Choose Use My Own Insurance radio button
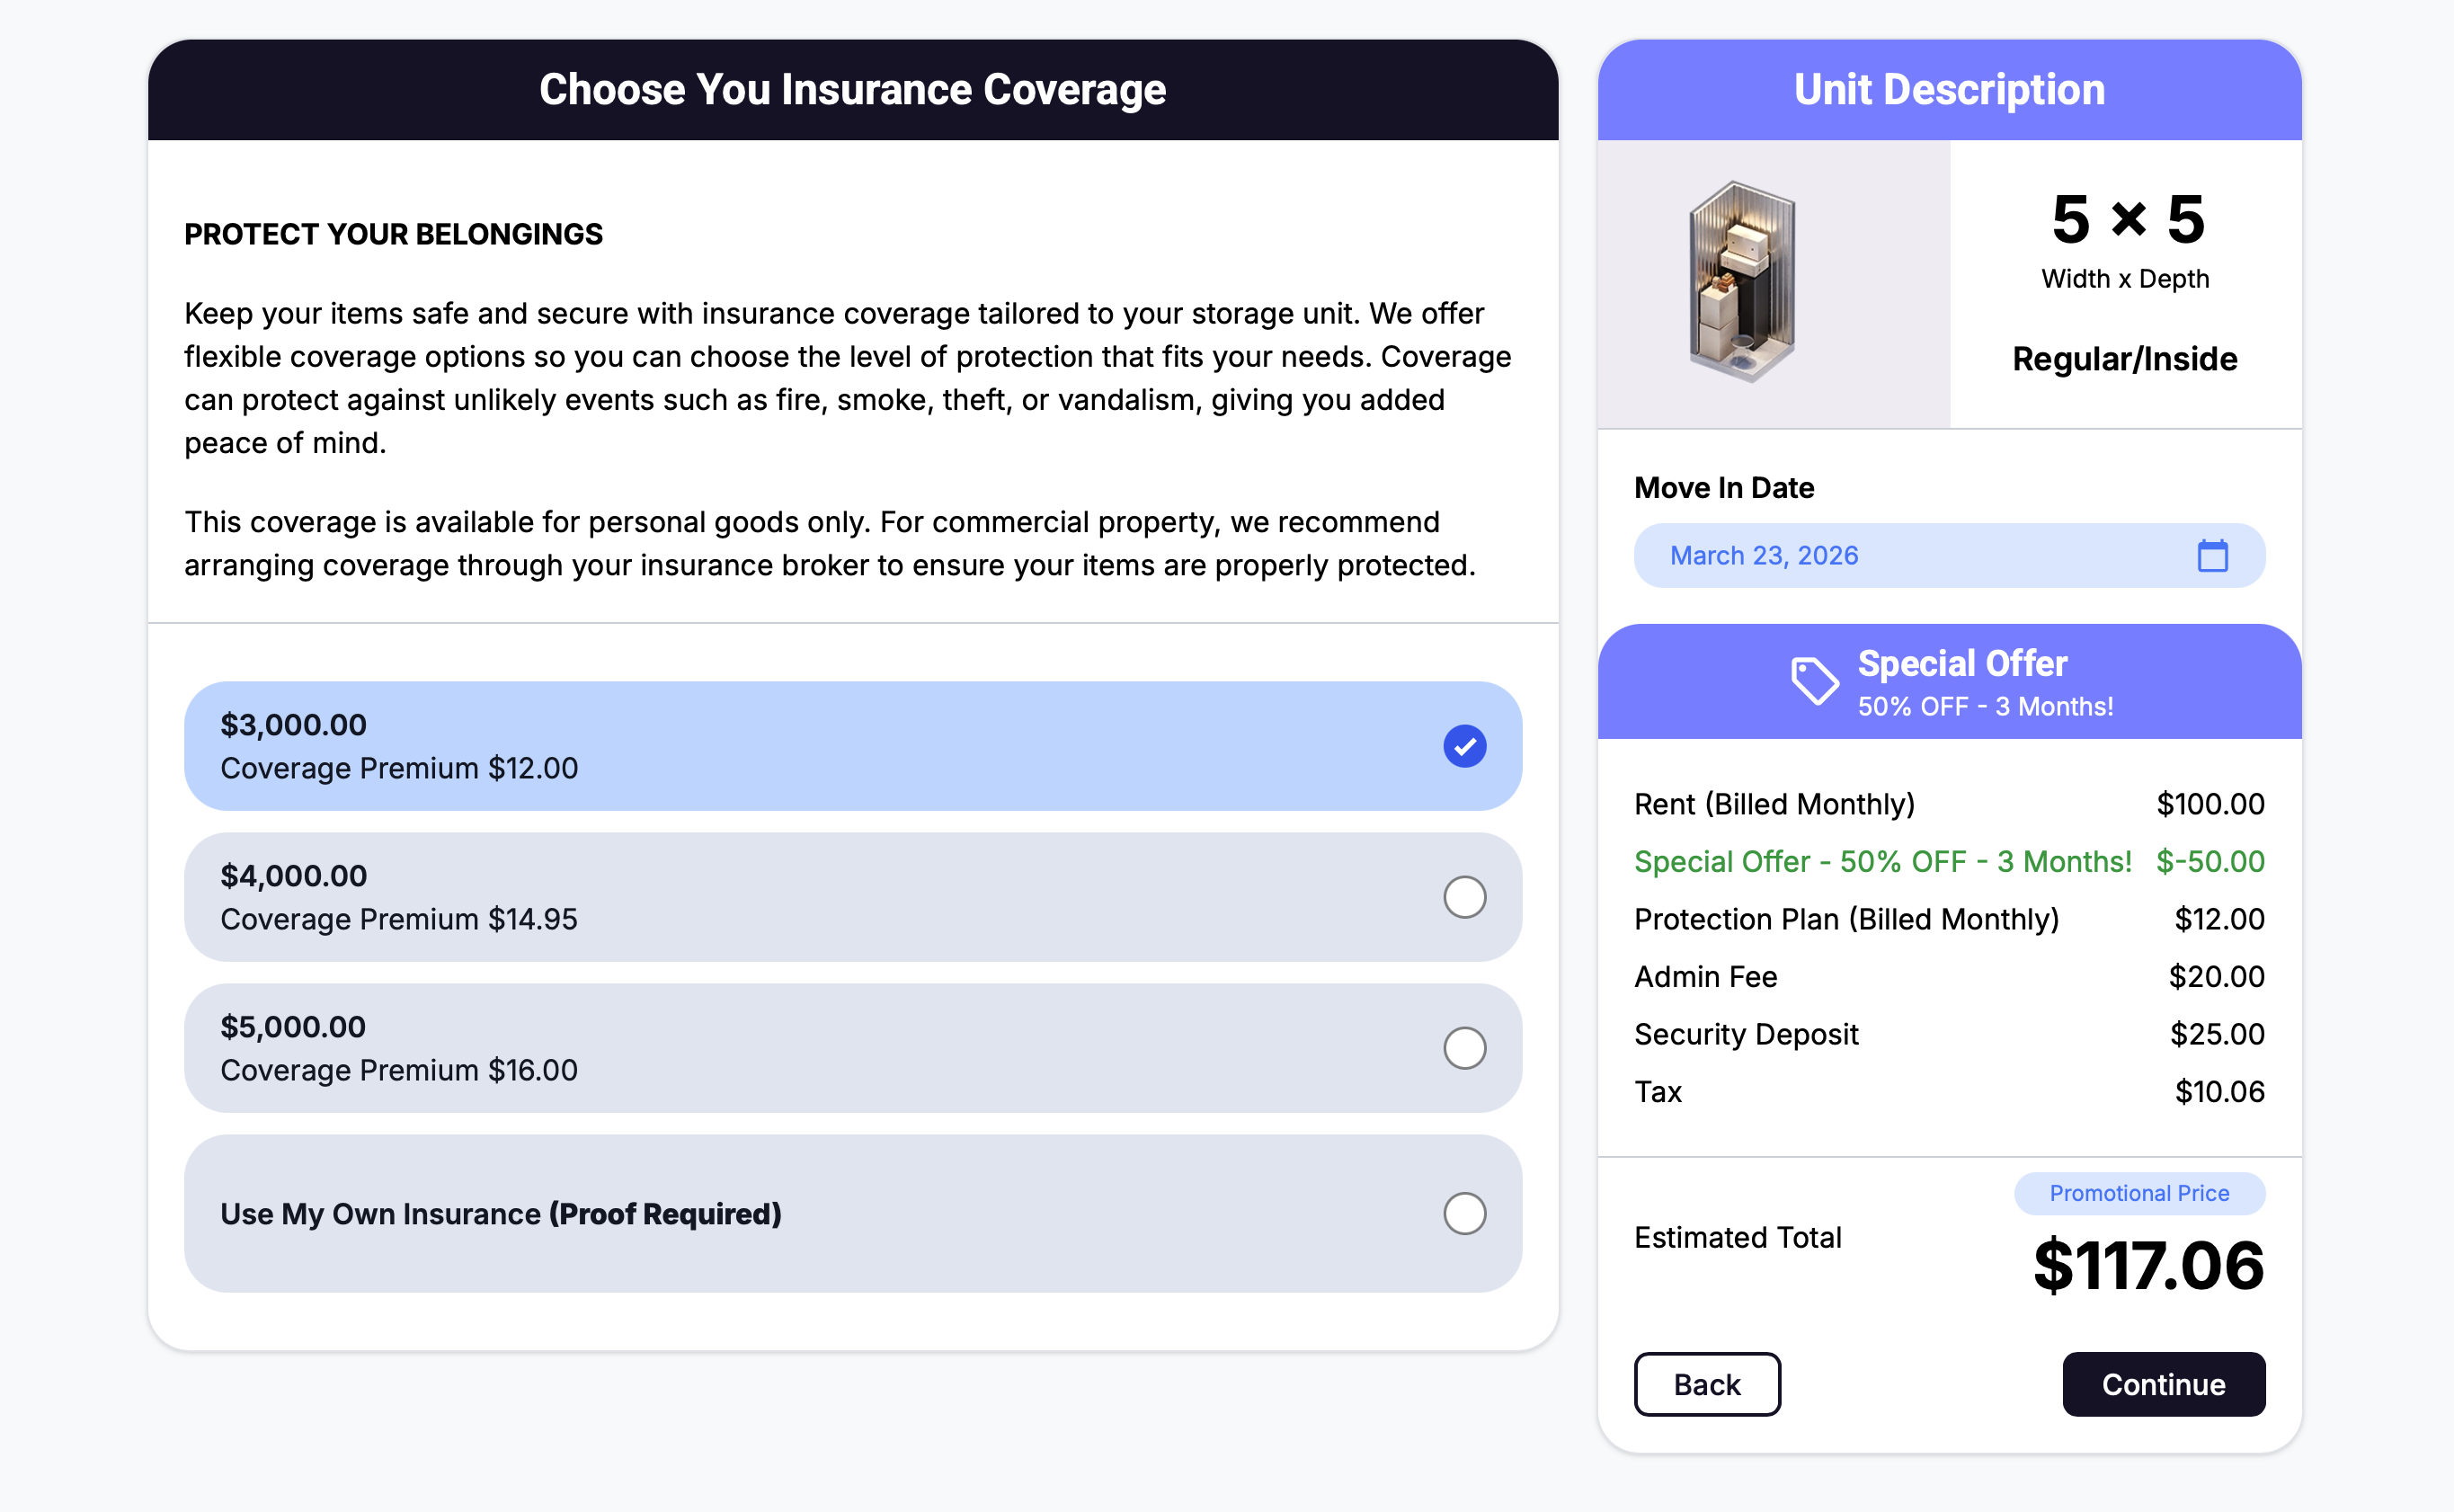The image size is (2454, 1512). tap(1464, 1213)
